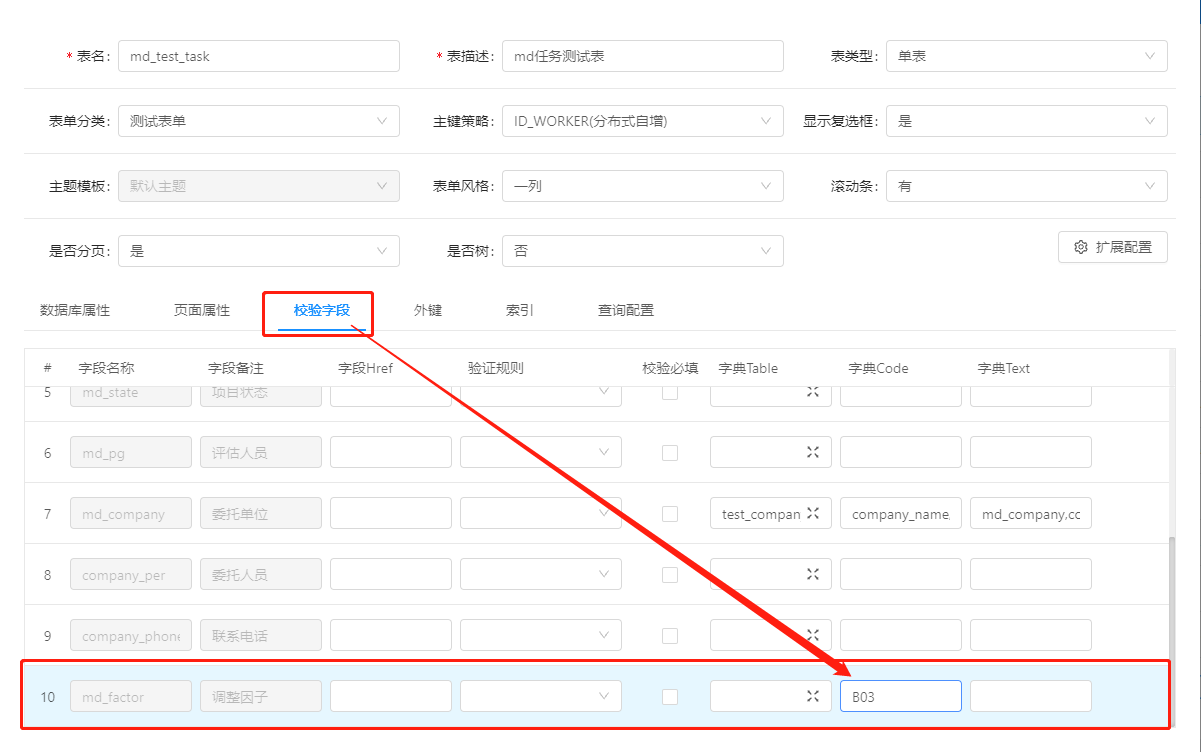Toggle 校验必填 checkbox in md_company row
1201x752 pixels.
click(x=670, y=512)
